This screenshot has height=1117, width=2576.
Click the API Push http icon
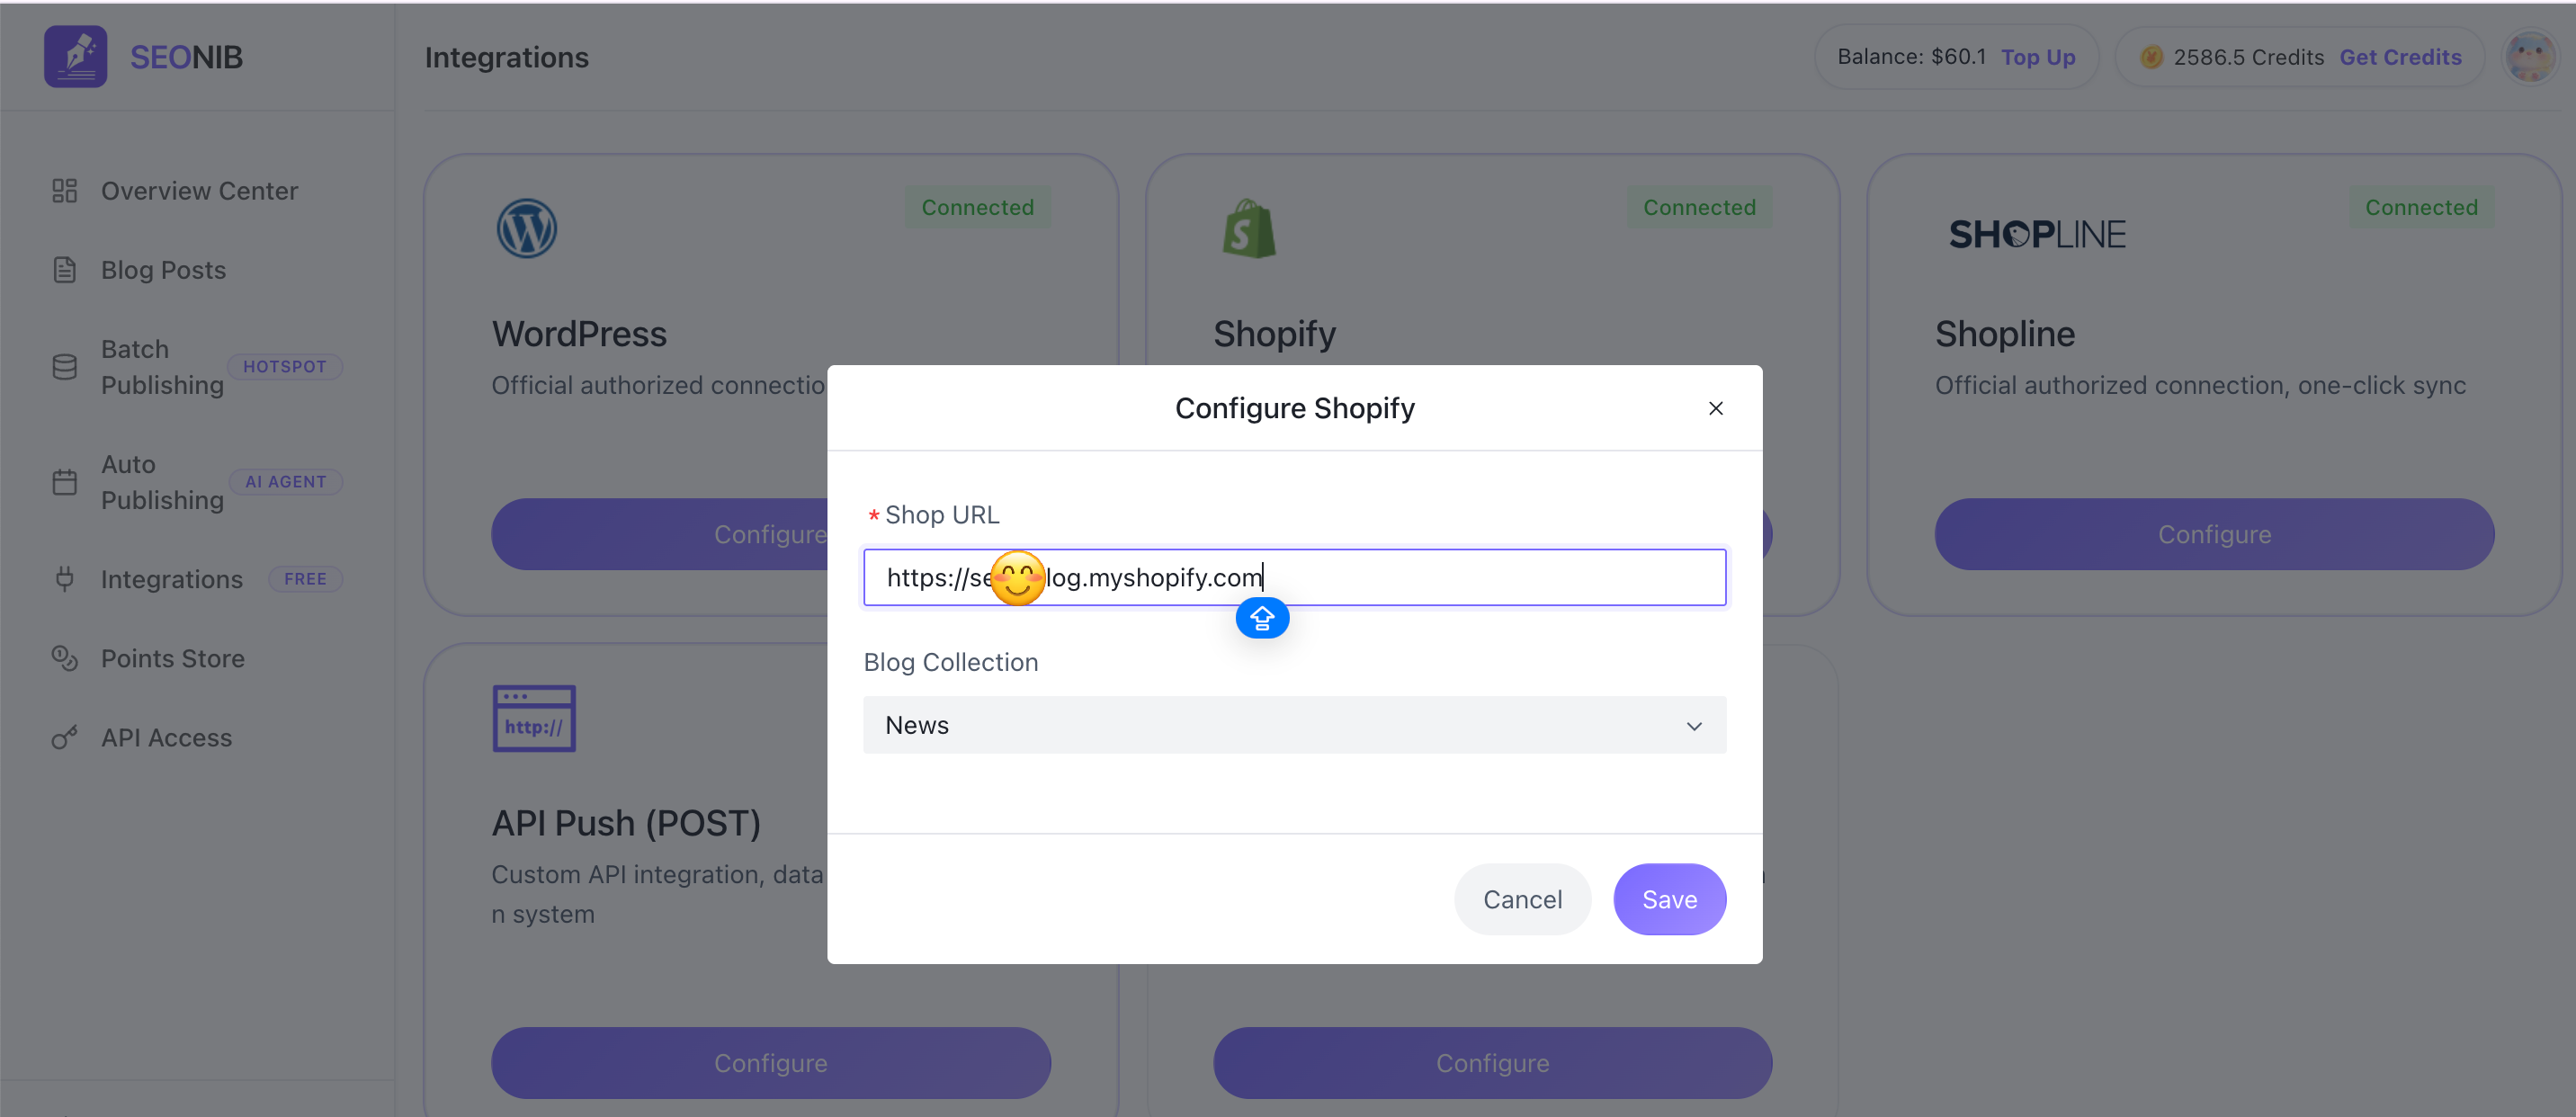(533, 718)
